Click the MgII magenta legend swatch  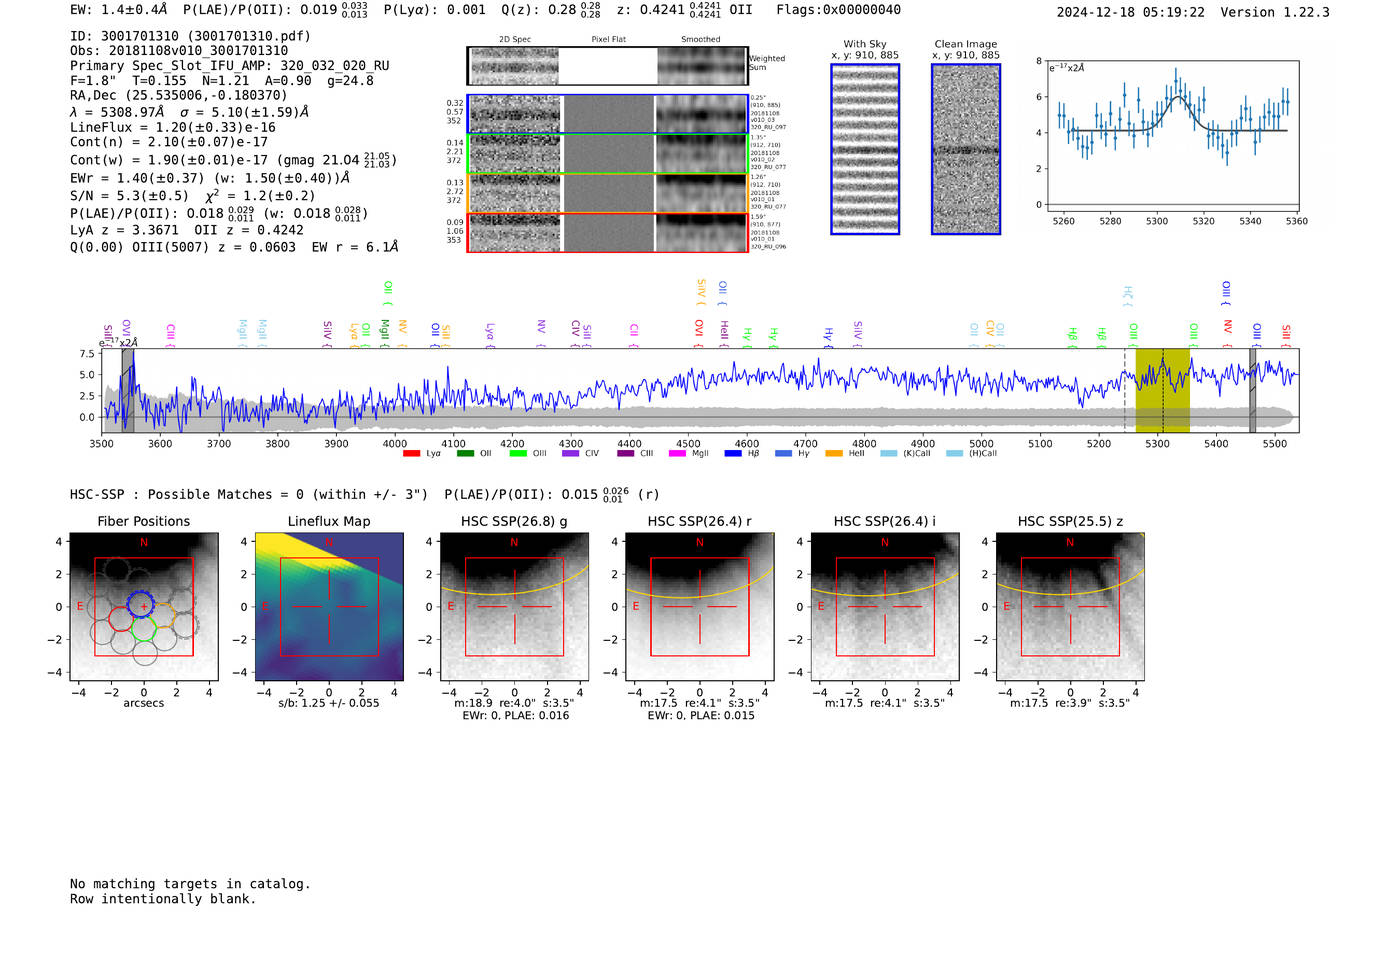[x=677, y=454]
